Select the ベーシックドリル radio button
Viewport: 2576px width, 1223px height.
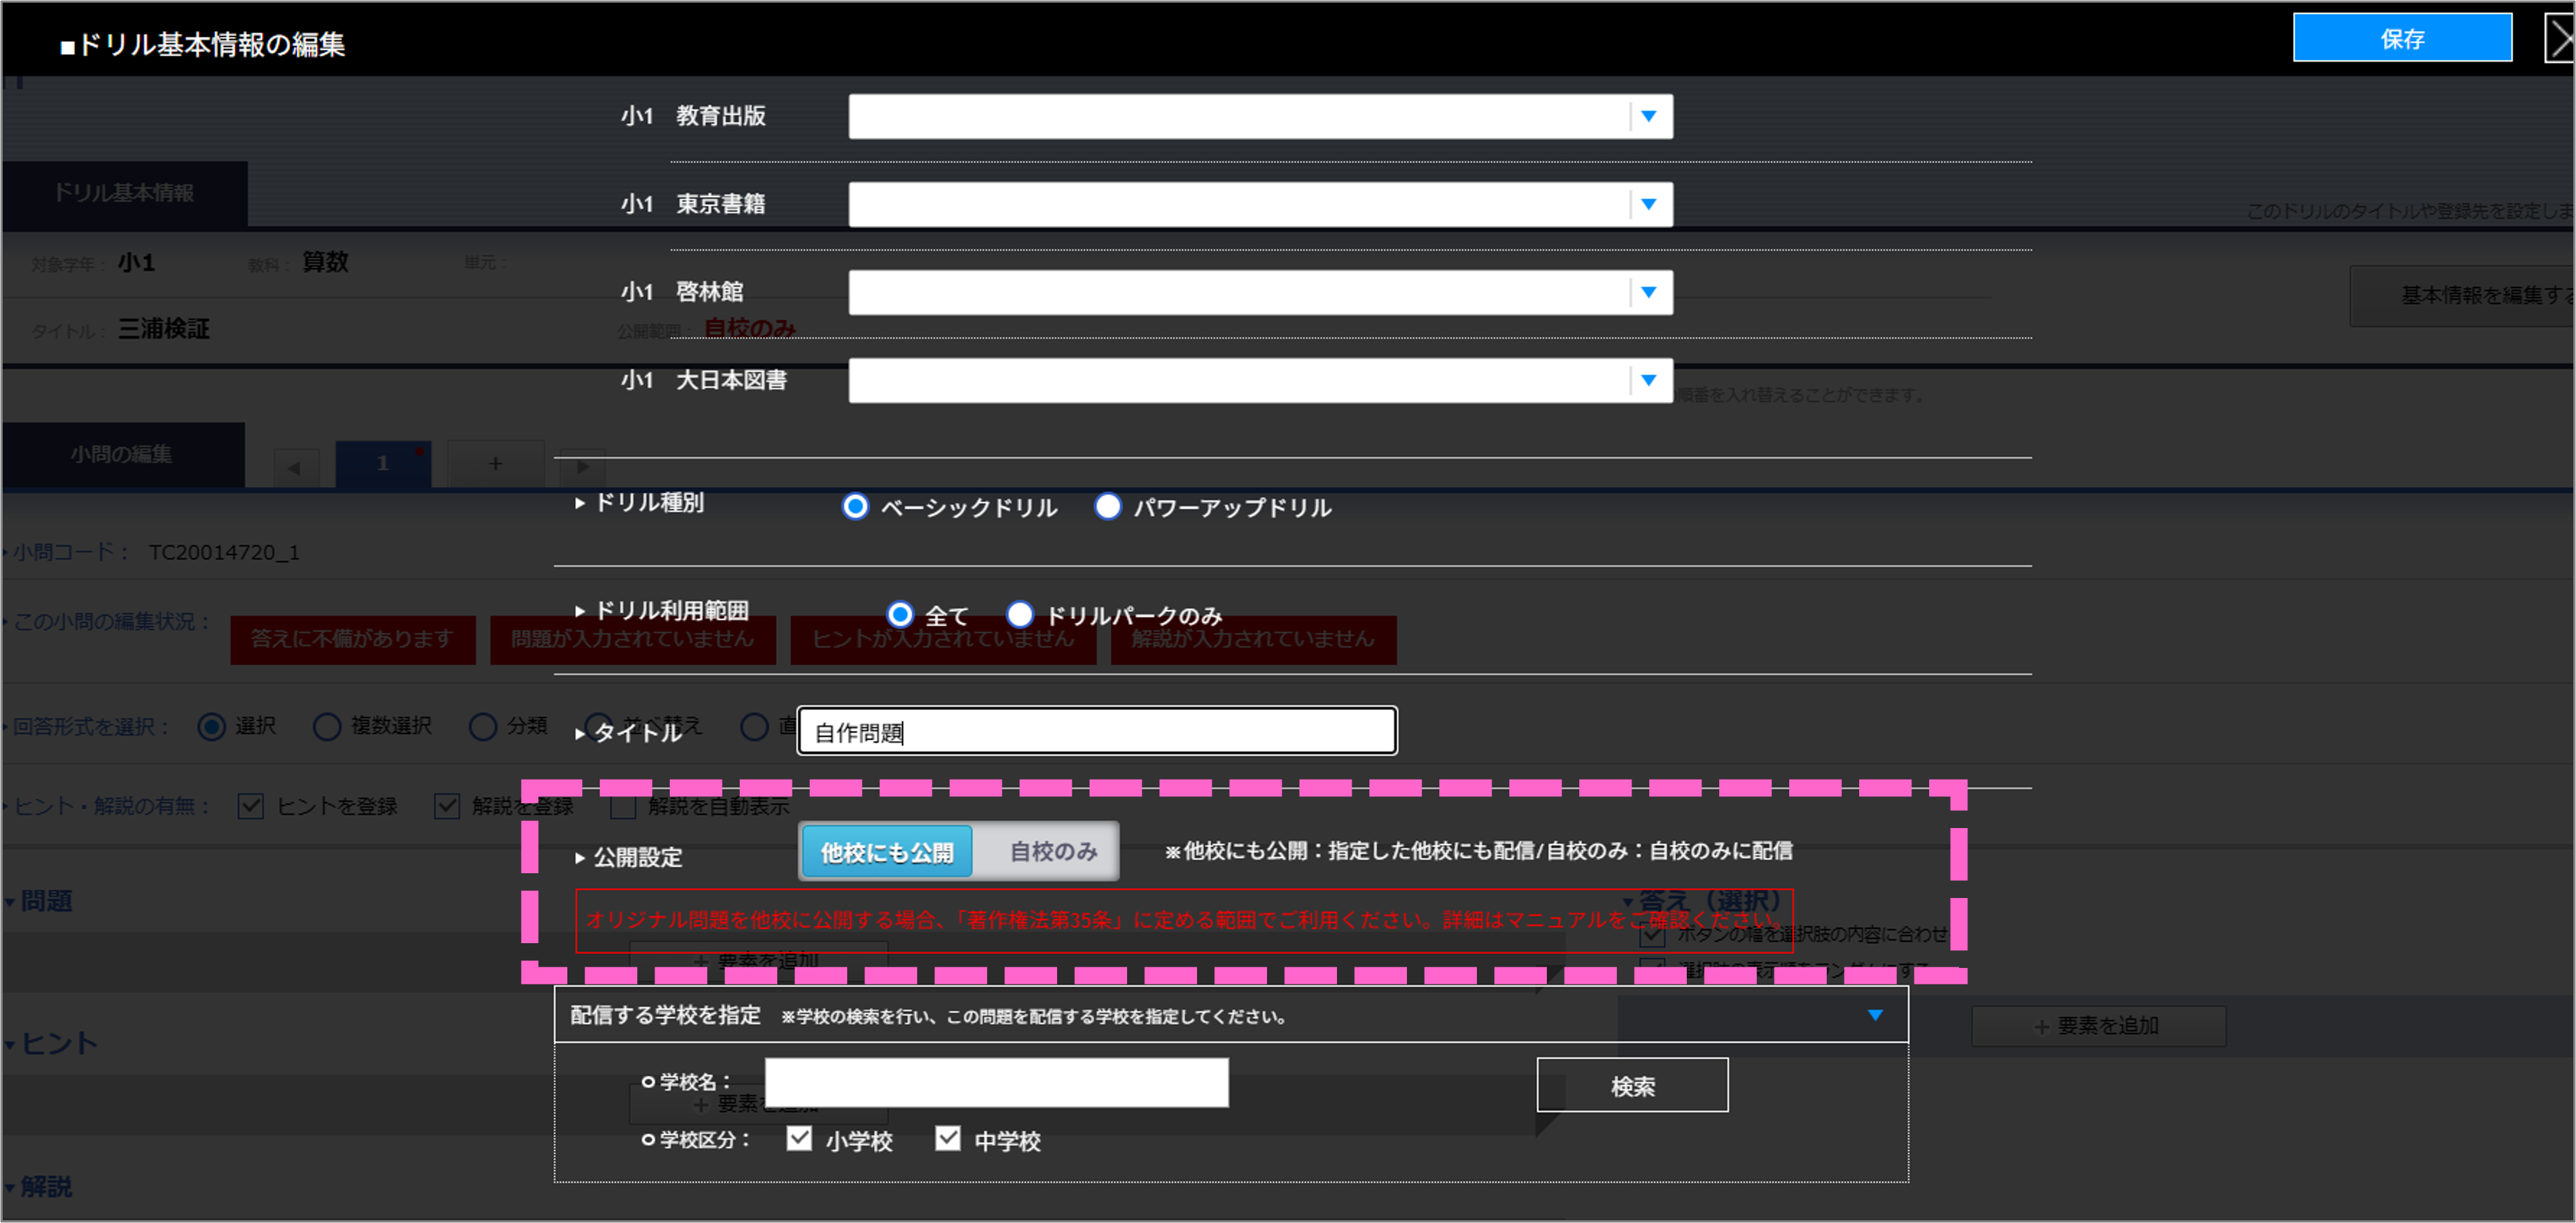click(x=855, y=506)
